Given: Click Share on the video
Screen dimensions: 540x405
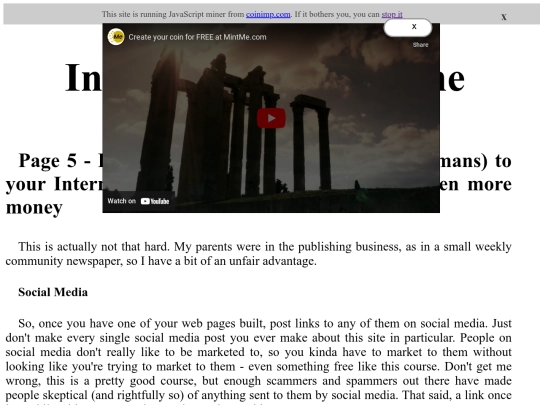Looking at the screenshot, I should click(x=420, y=45).
